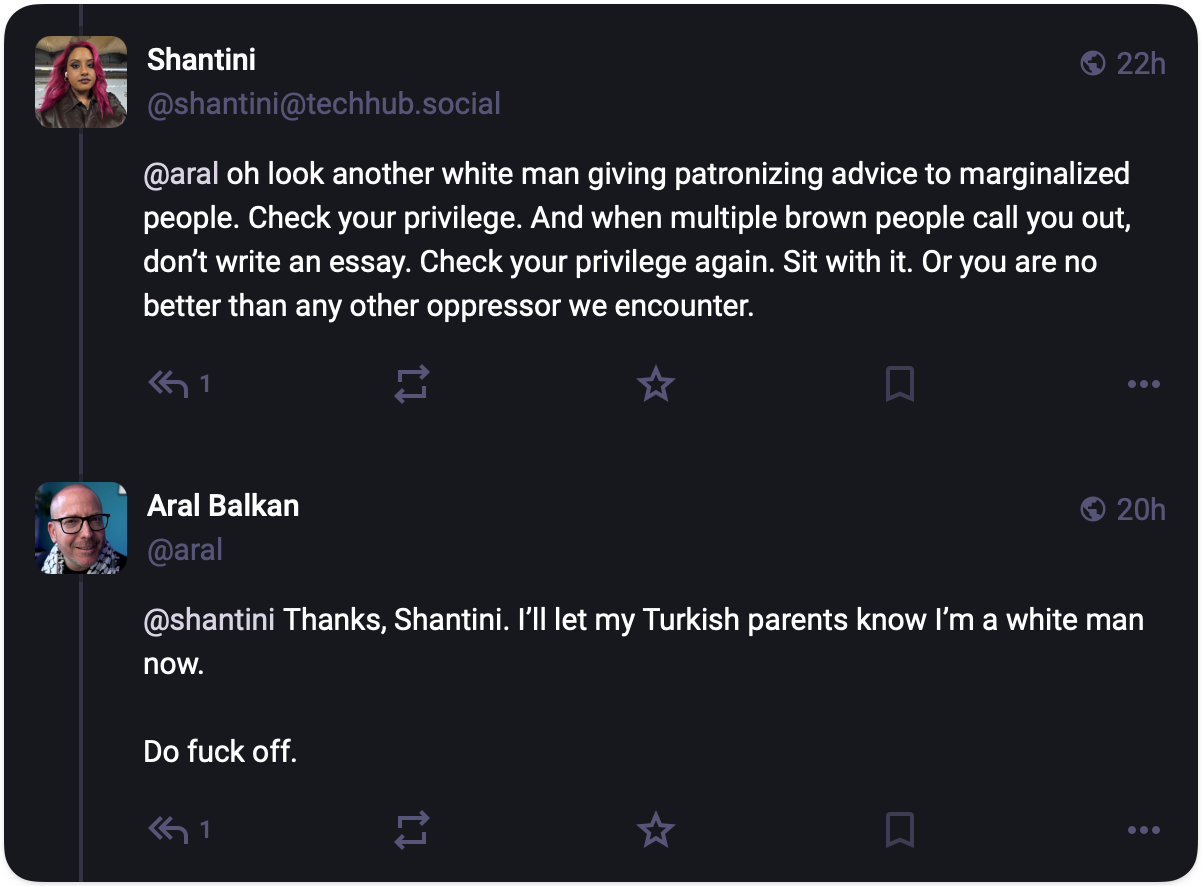Follow the @aral mention in Shantini's post
The image size is (1202, 886).
(181, 174)
